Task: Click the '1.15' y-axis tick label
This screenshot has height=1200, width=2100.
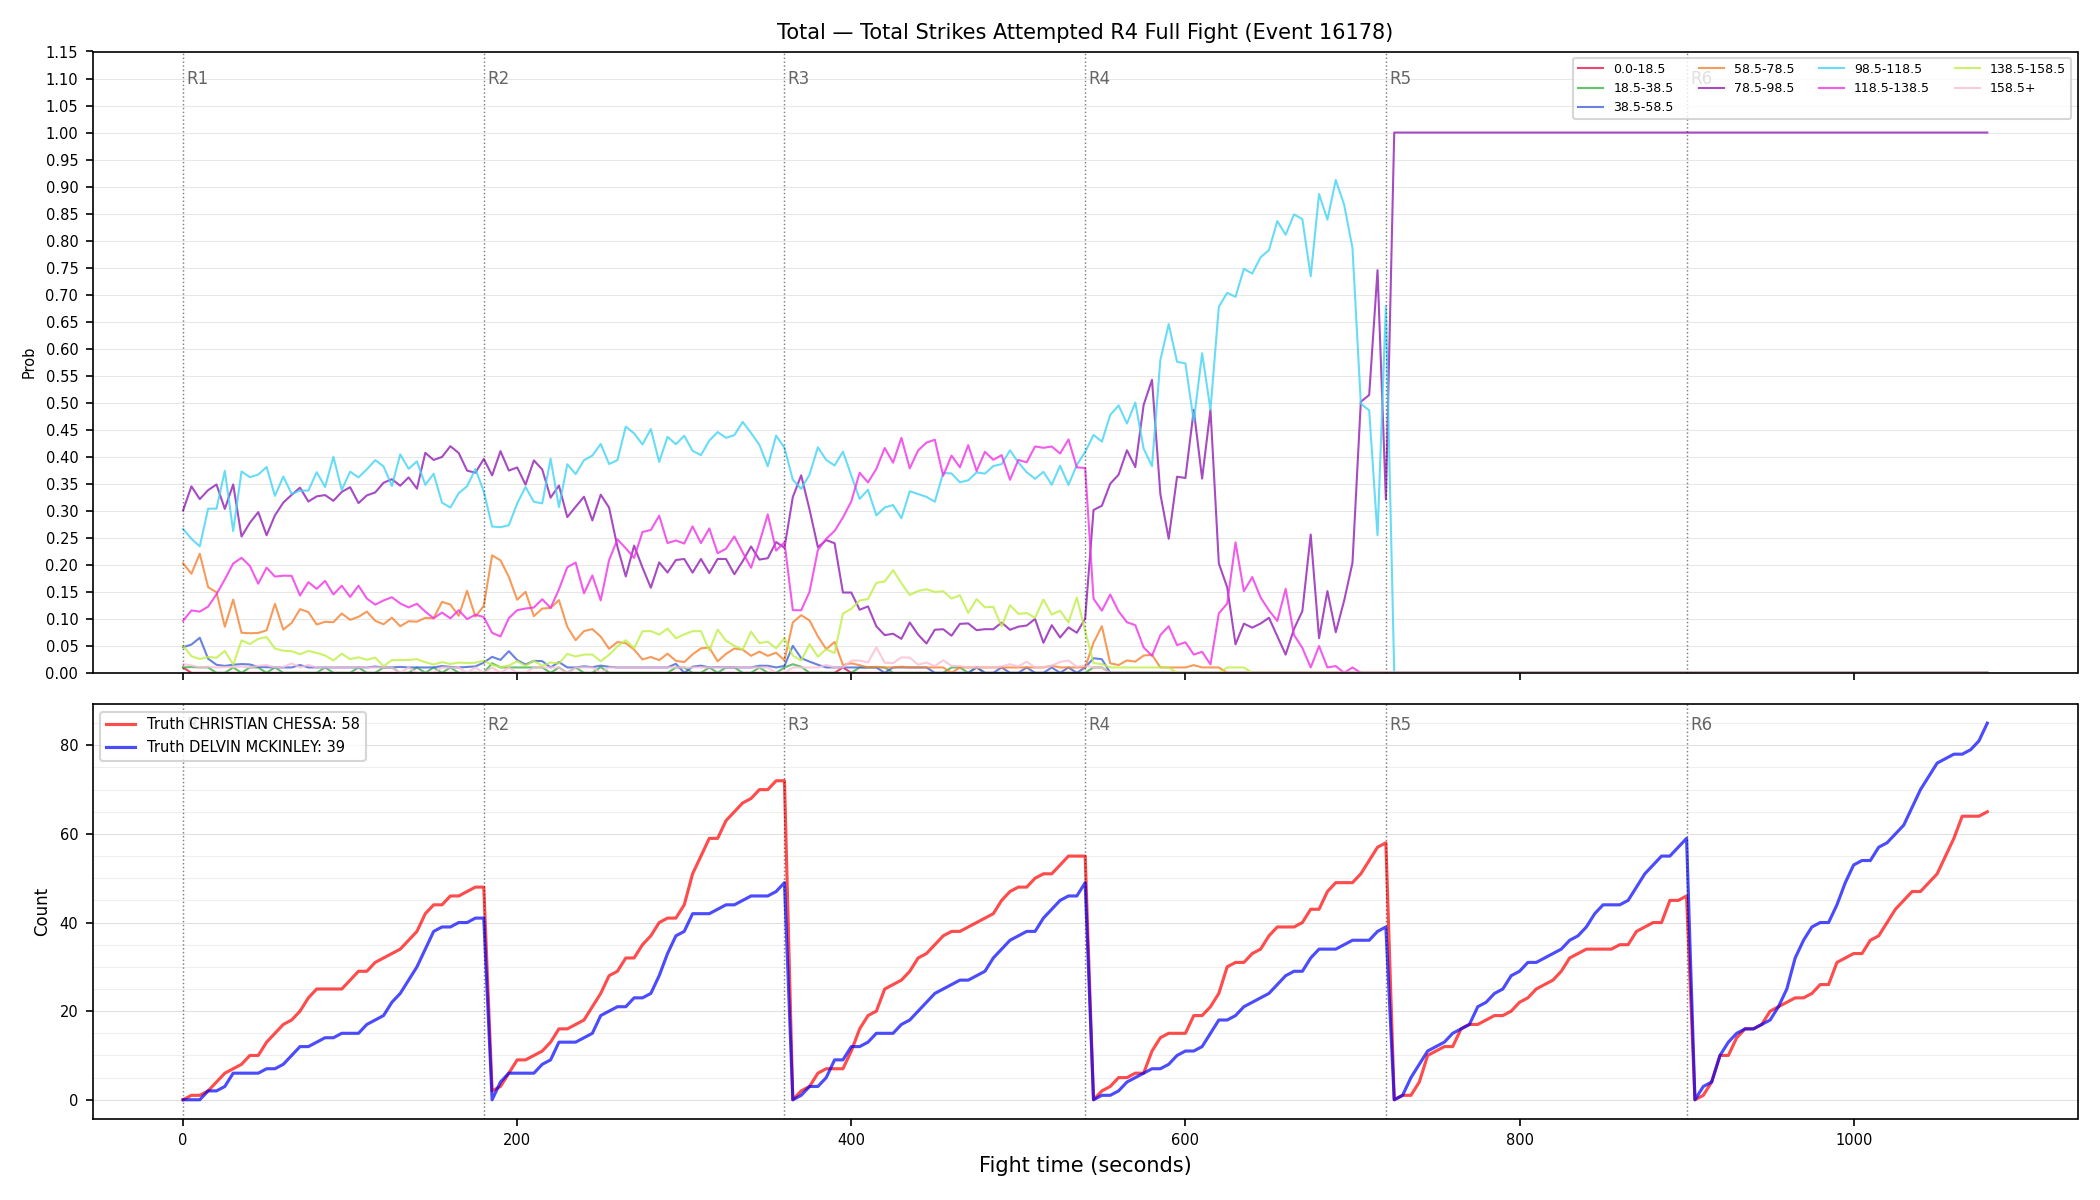Action: (x=62, y=52)
